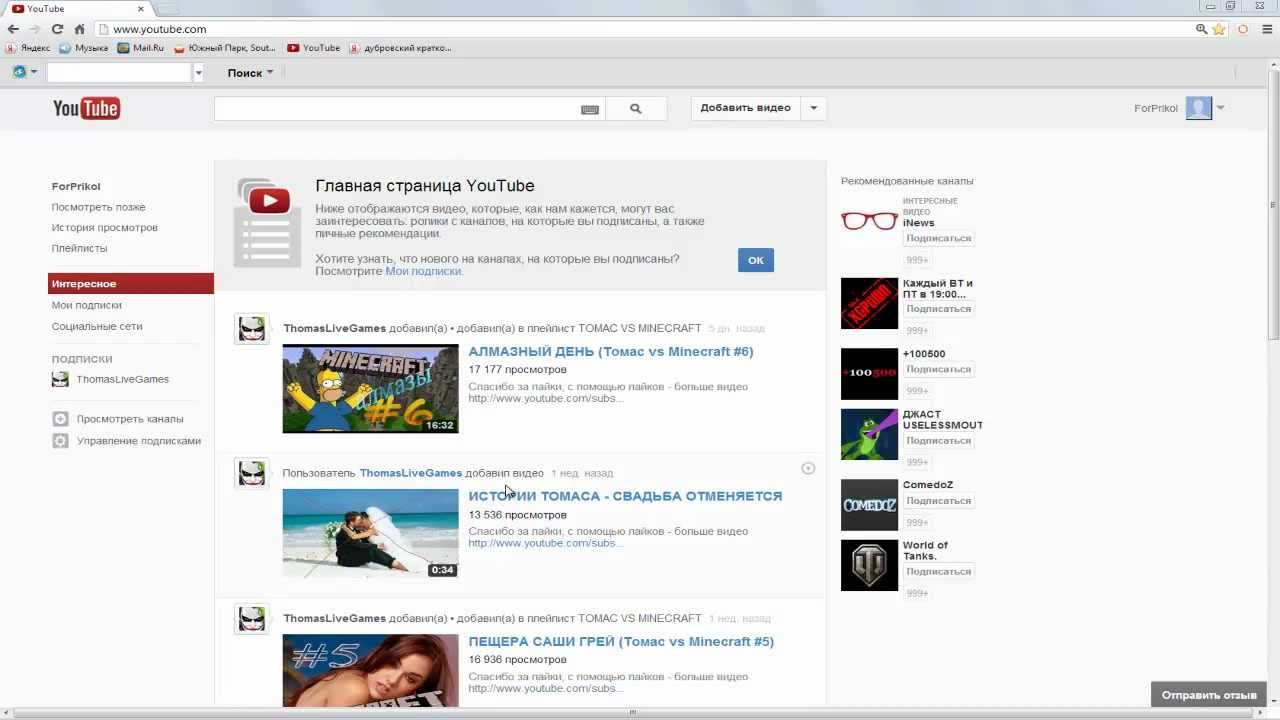Reload the page
Image resolution: width=1280 pixels, height=720 pixels.
tap(58, 29)
